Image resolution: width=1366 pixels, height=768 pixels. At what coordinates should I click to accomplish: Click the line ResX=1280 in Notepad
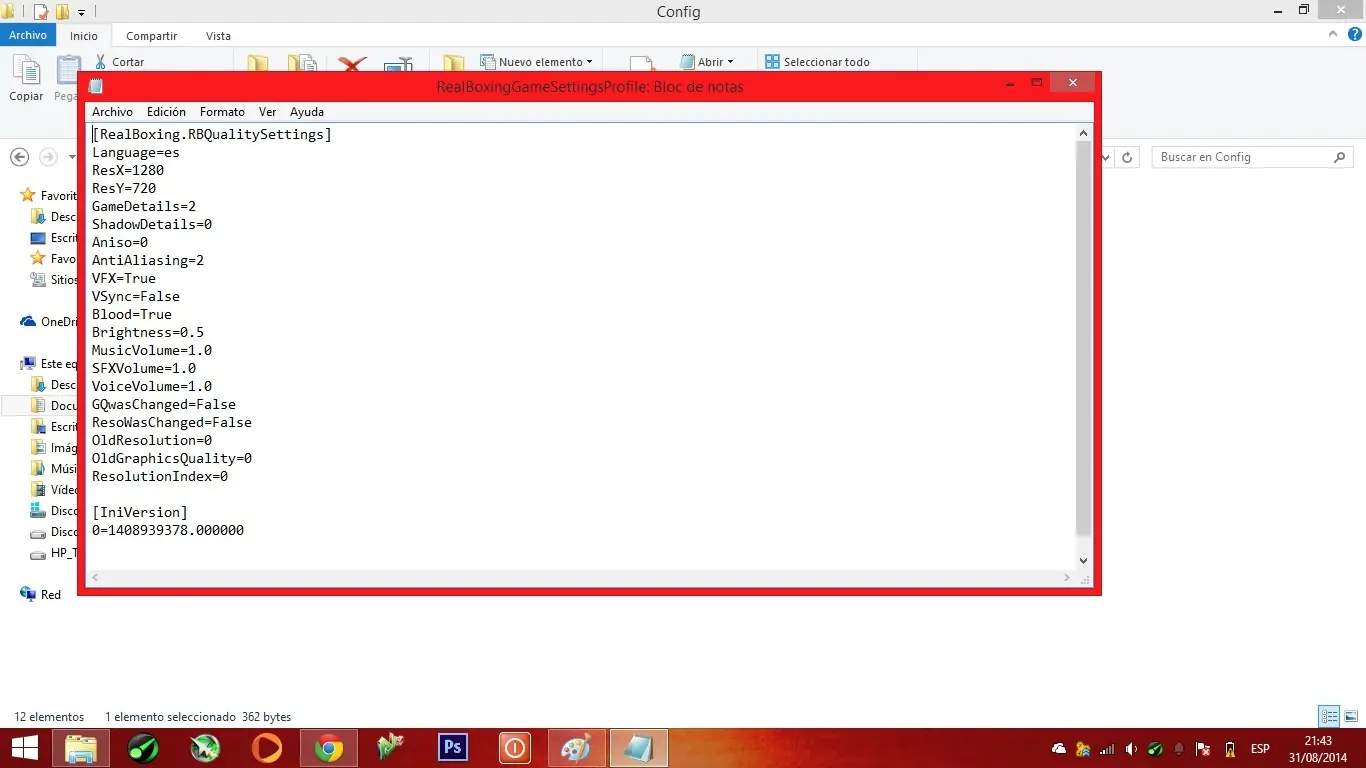pyautogui.click(x=128, y=170)
